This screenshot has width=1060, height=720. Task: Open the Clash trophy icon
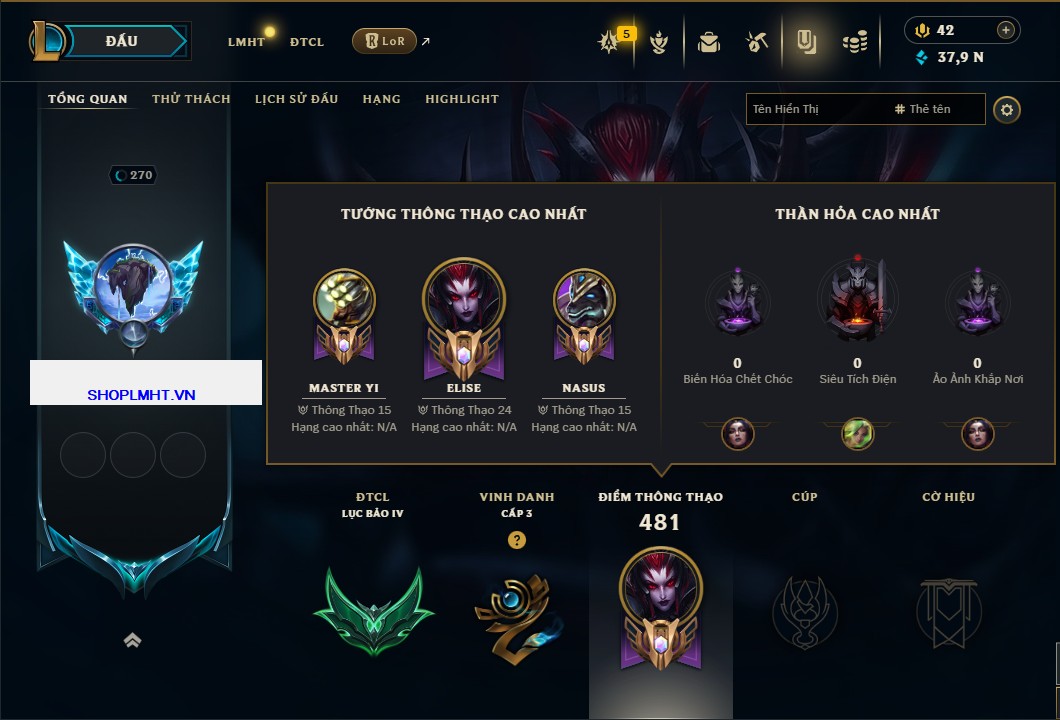[x=658, y=42]
